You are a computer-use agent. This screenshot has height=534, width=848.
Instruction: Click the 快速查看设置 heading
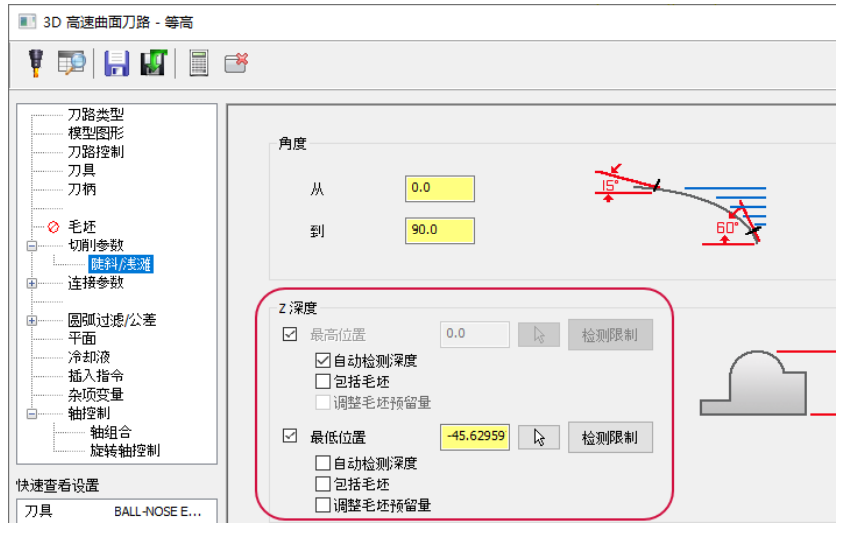click(x=58, y=485)
